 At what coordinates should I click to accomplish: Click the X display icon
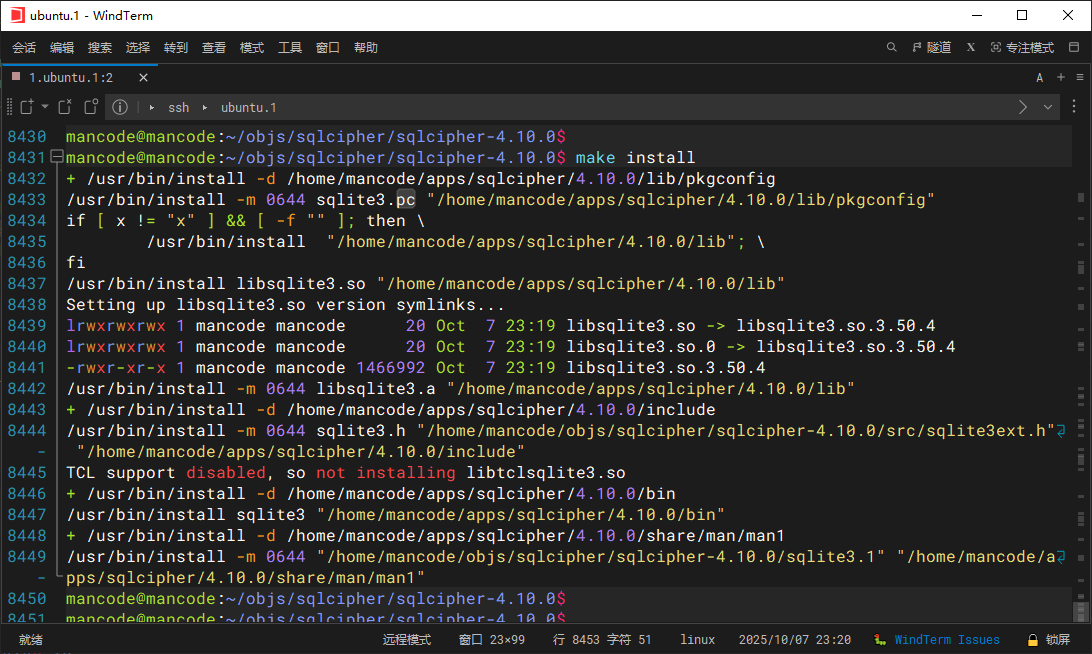click(x=970, y=47)
